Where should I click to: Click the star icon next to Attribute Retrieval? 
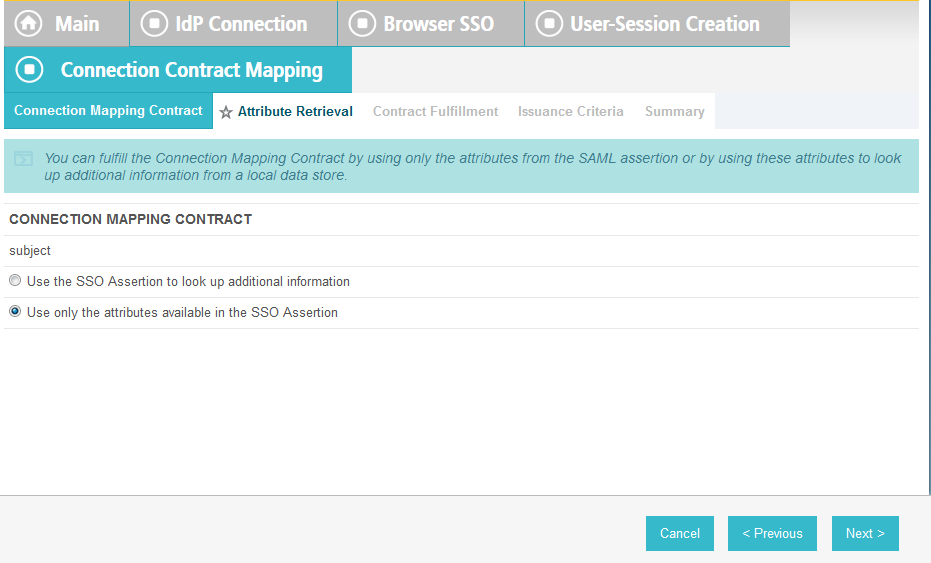click(x=226, y=112)
